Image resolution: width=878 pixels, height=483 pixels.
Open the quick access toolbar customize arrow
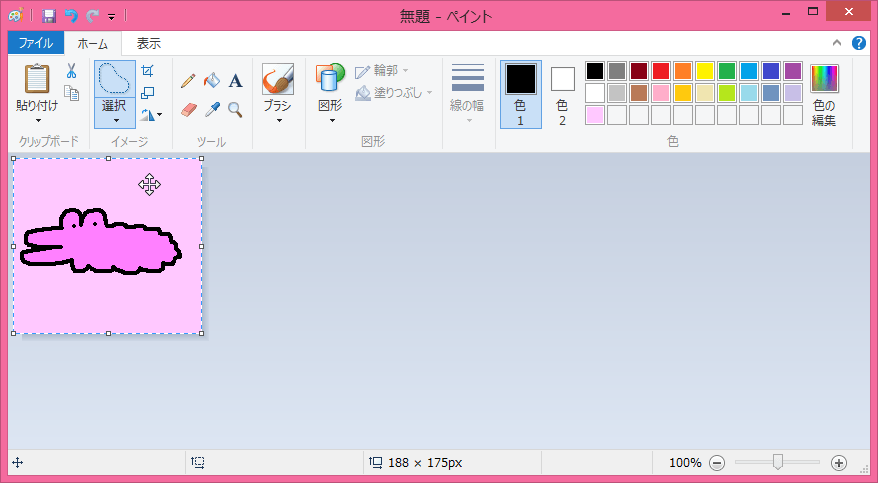(x=111, y=17)
